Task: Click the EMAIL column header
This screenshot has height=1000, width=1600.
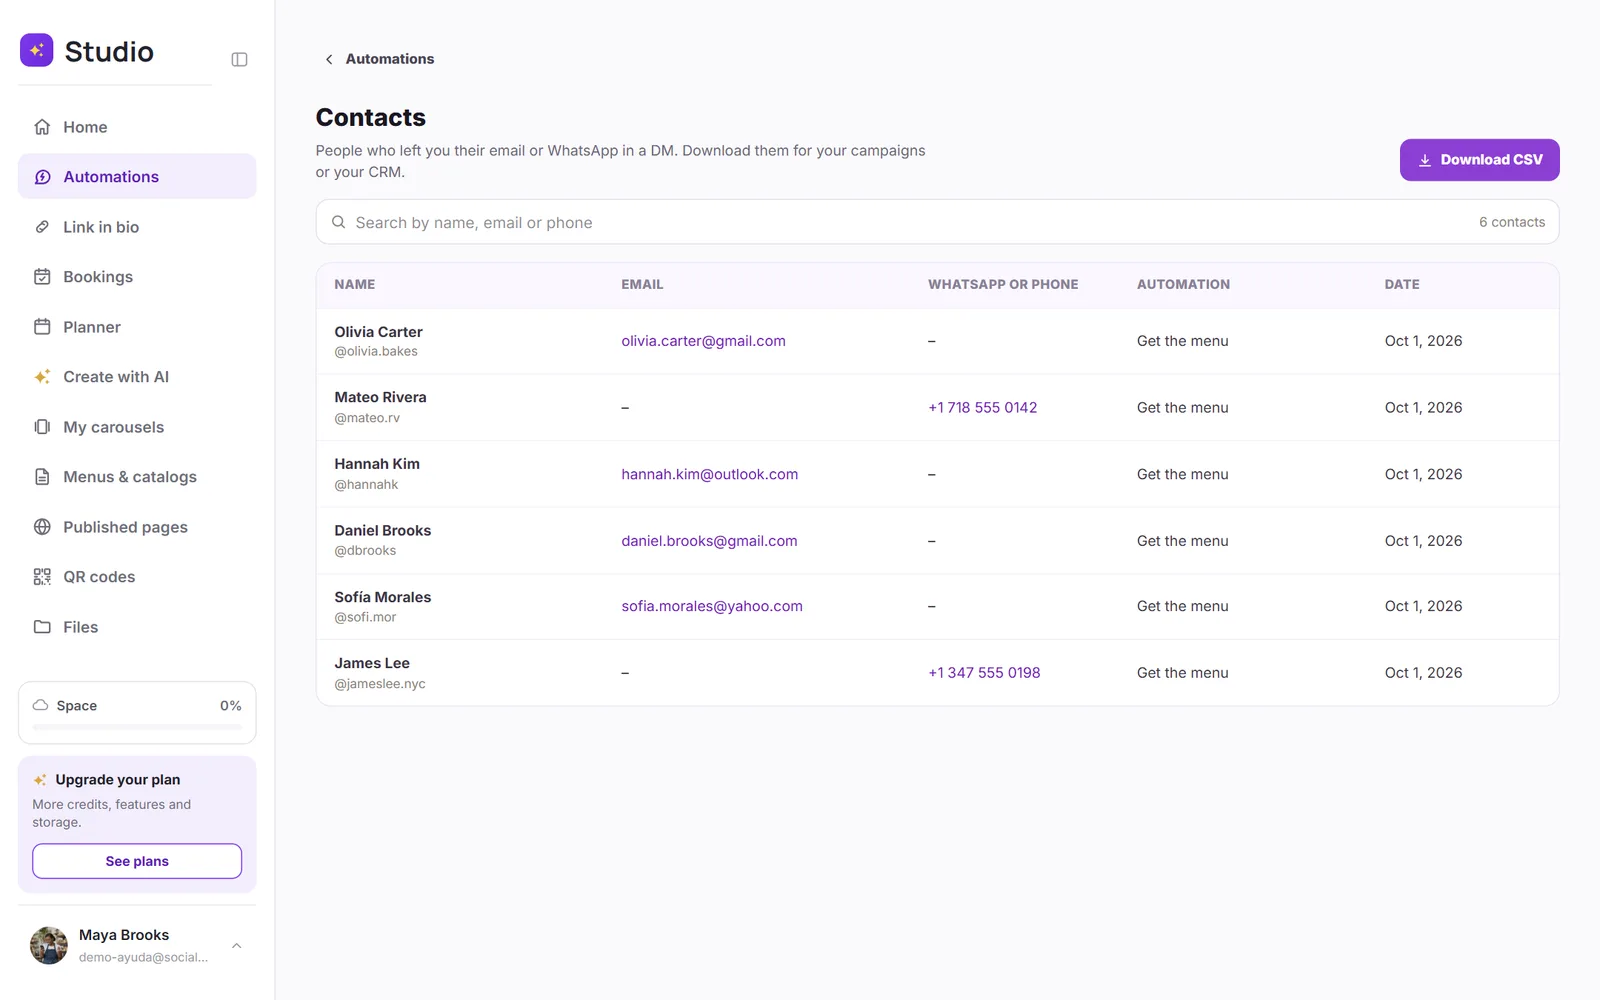Action: (x=642, y=284)
